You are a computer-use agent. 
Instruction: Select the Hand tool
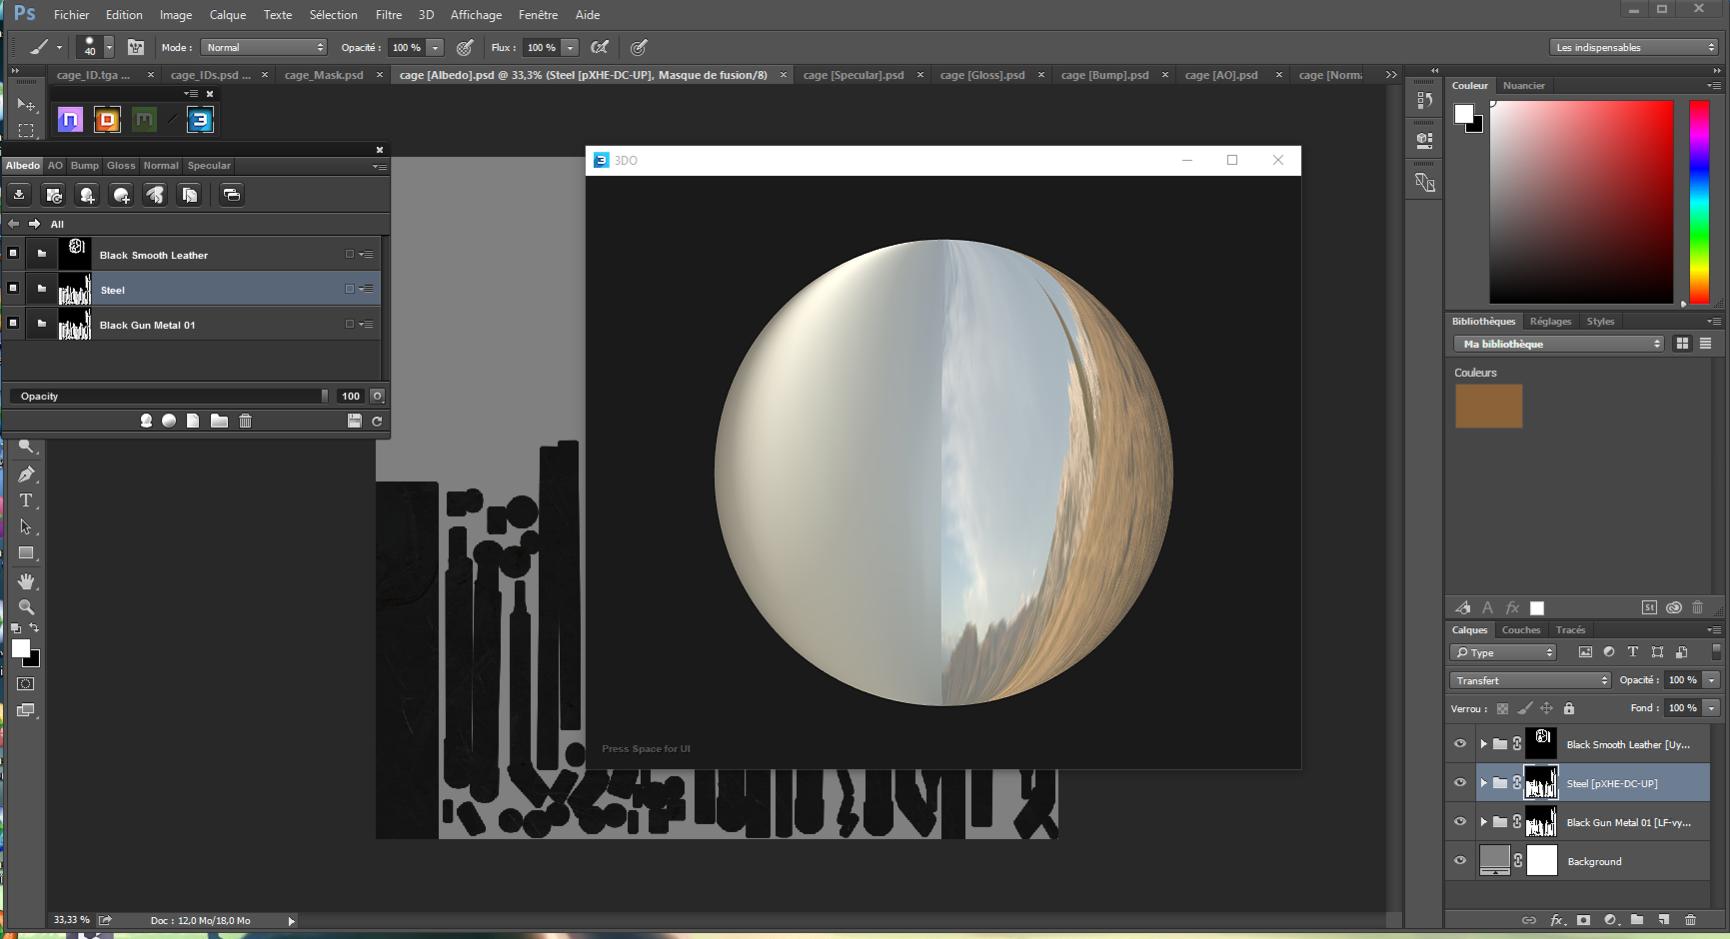click(x=26, y=580)
